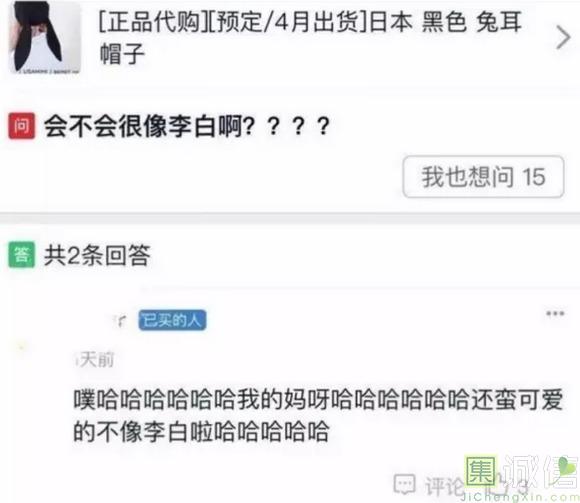Open the three-dot more options menu
The height and width of the screenshot is (503, 580).
[555, 314]
